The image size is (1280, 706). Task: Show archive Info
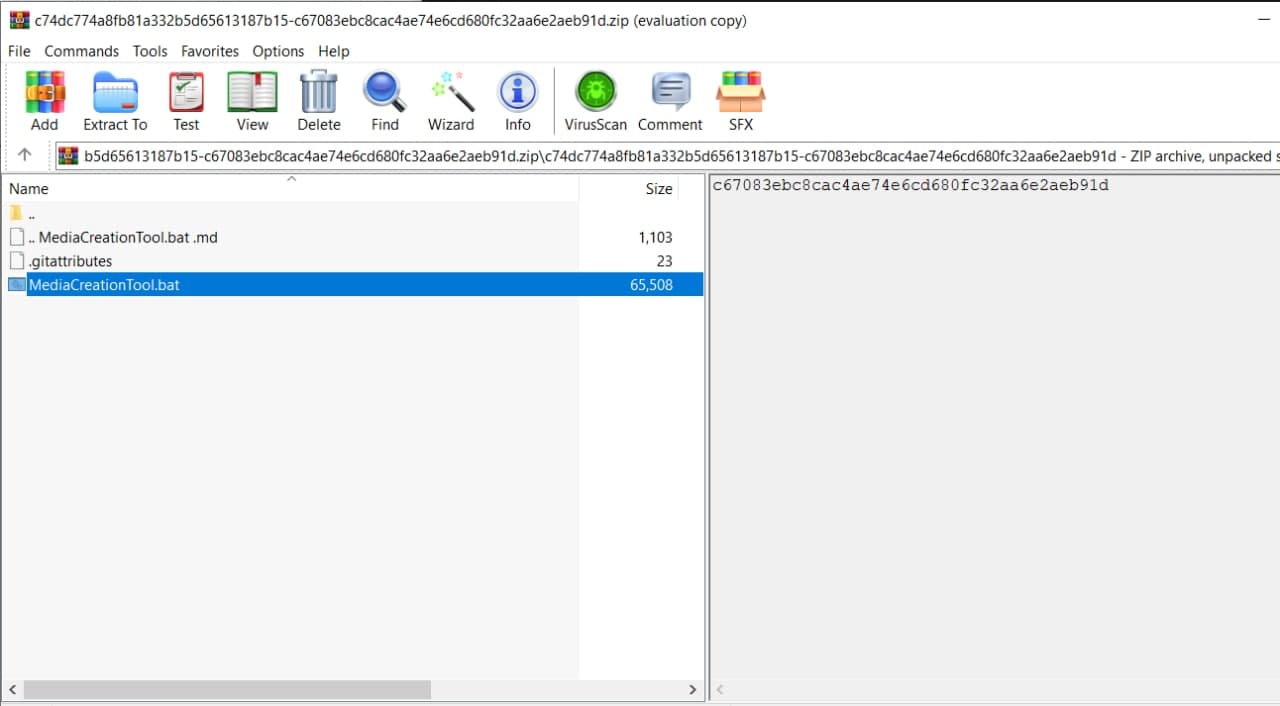517,101
